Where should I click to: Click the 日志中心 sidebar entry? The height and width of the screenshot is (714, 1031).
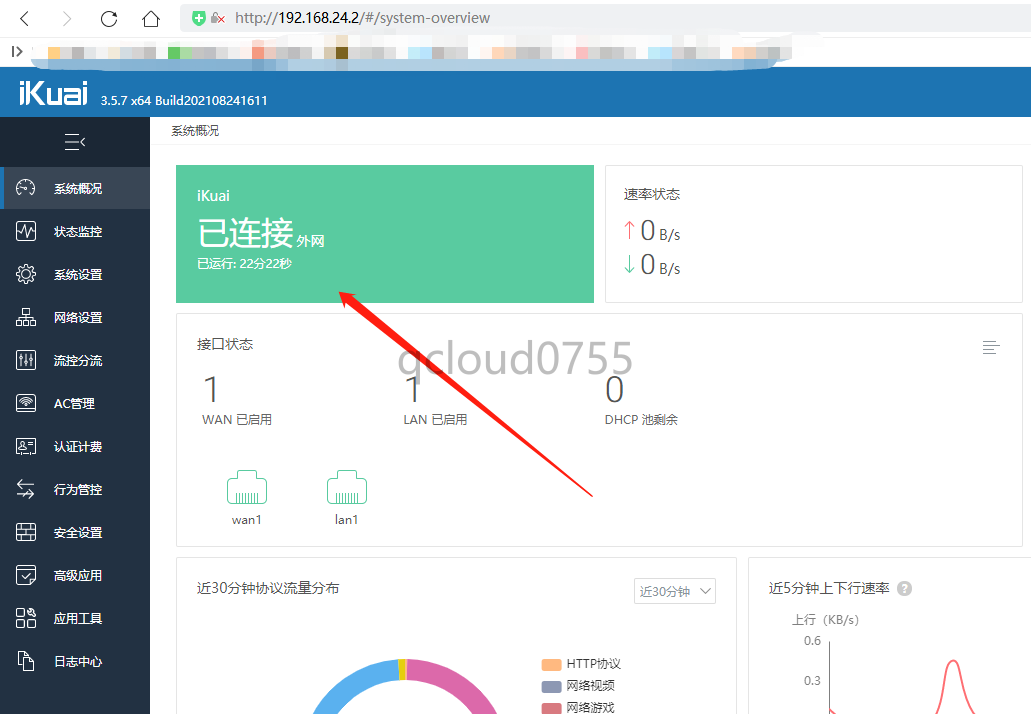pyautogui.click(x=77, y=662)
